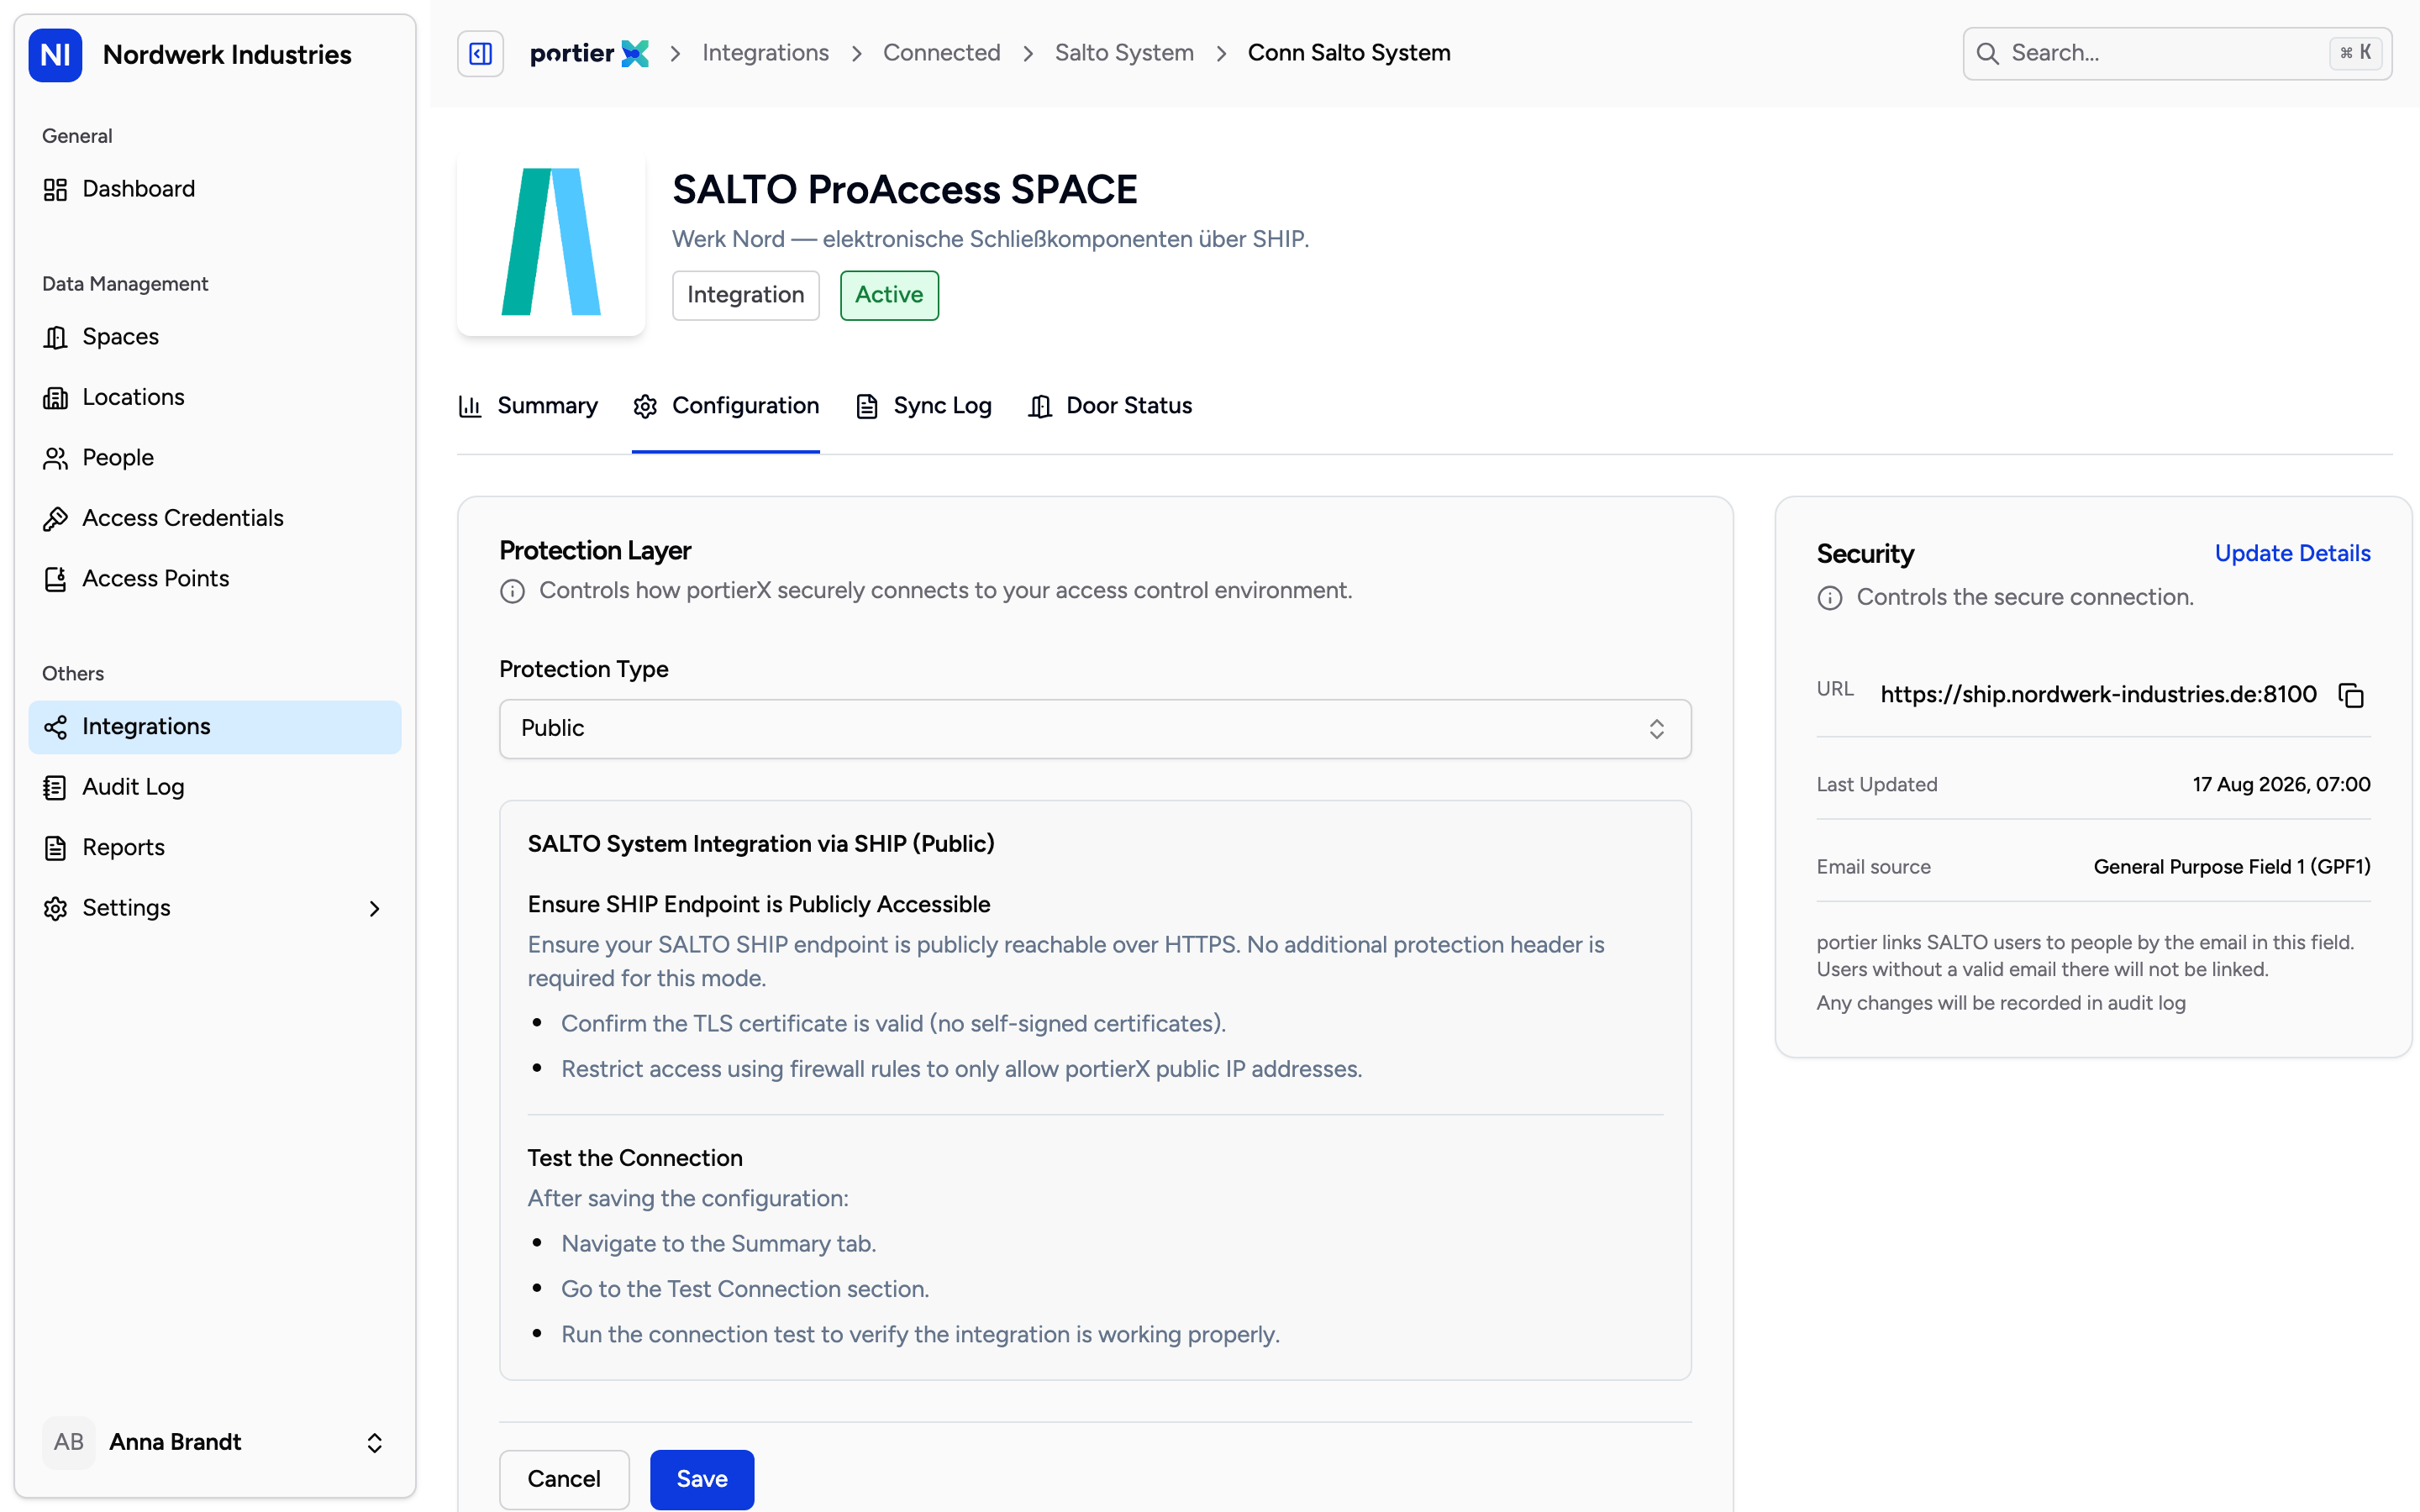Click the Salto System breadcrumb link

[x=1124, y=53]
